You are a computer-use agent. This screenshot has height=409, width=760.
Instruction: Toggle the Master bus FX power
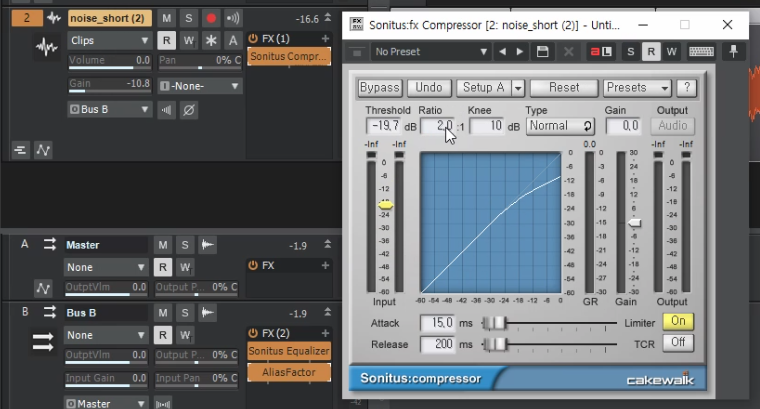coord(253,266)
